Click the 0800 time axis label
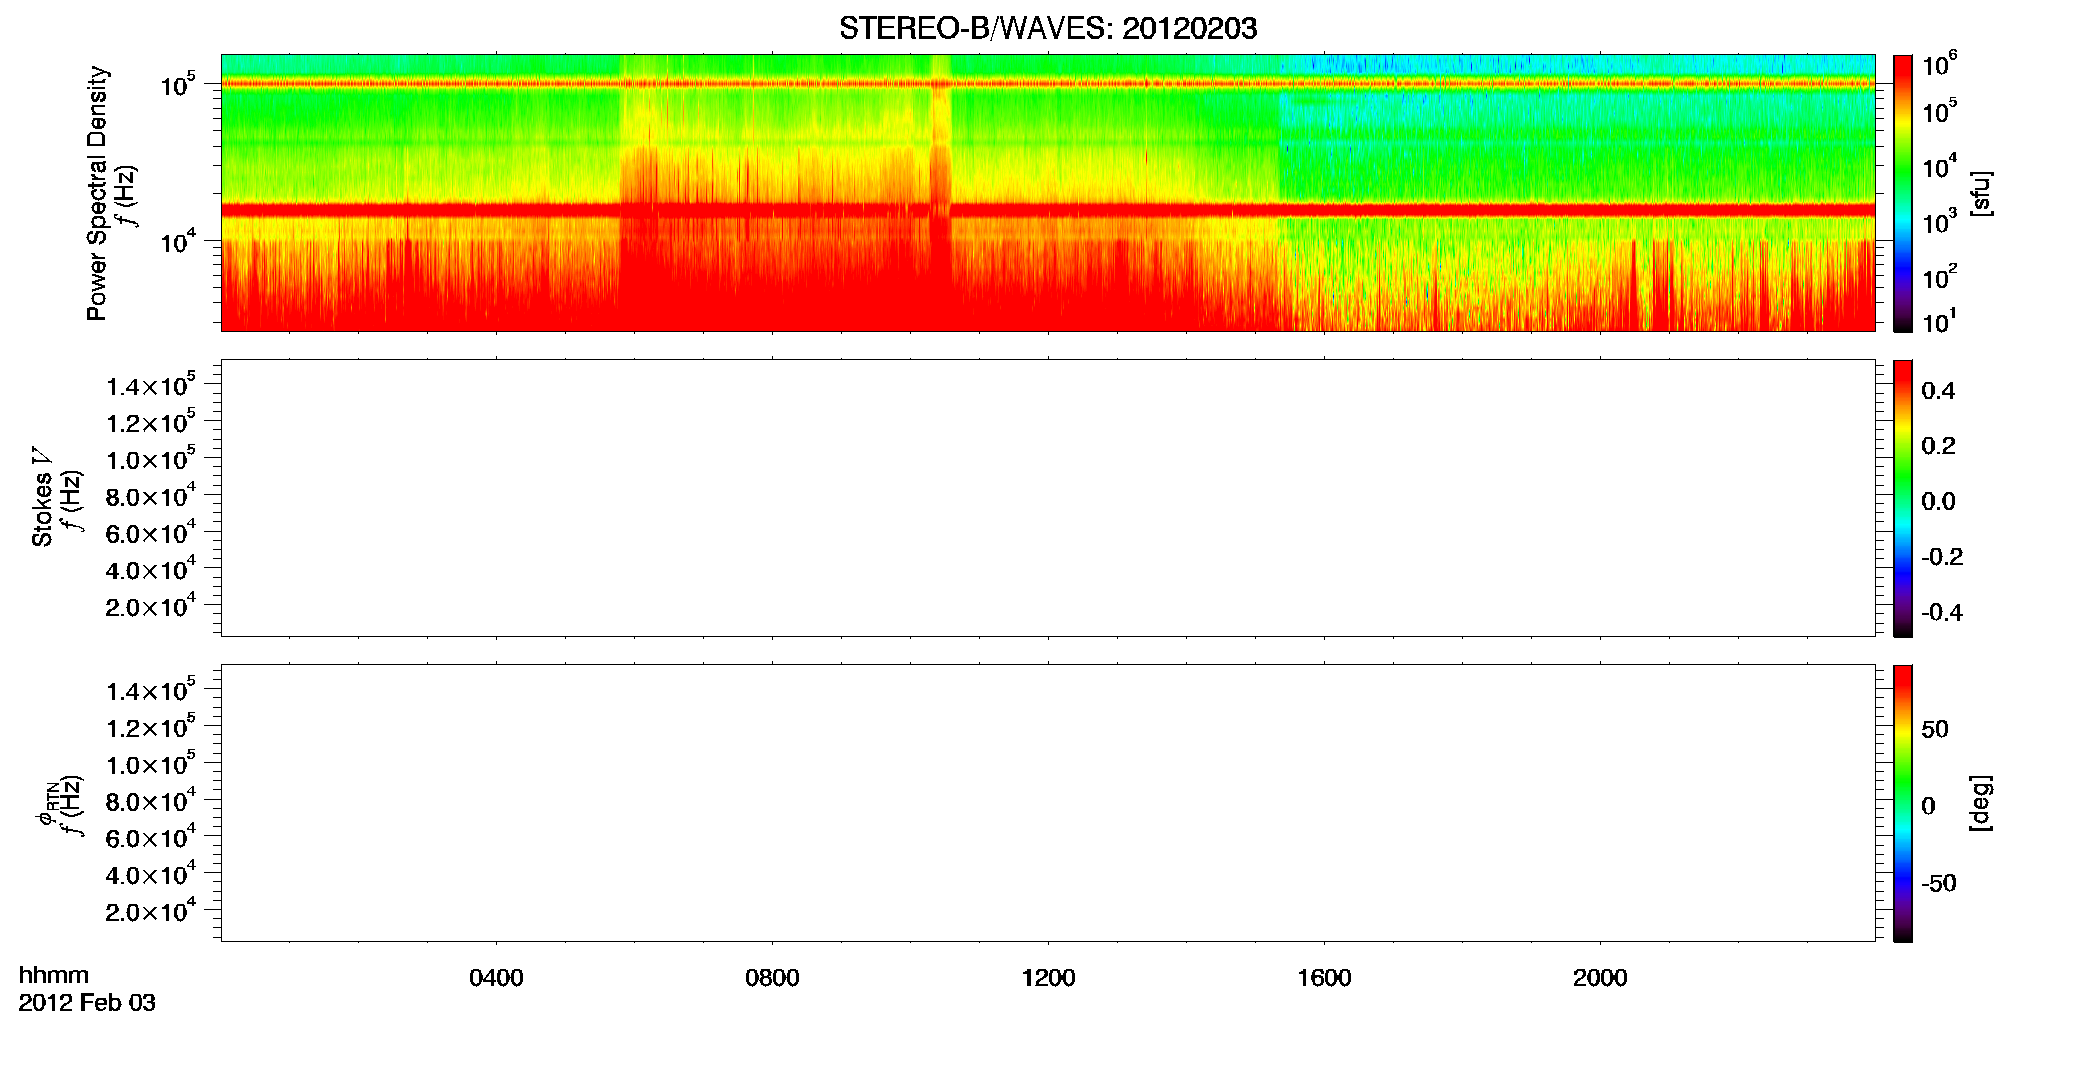Viewport: 2096px width, 1080px height. click(x=772, y=978)
